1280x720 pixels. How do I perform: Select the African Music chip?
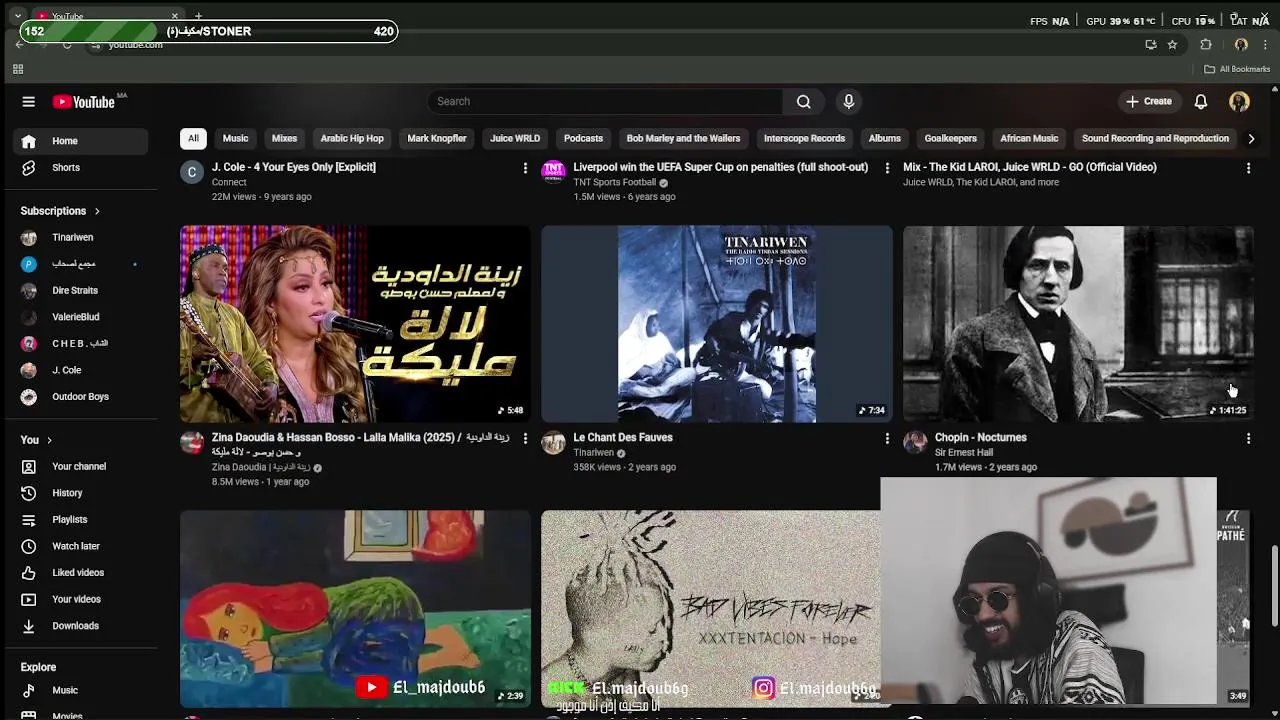tap(1029, 138)
